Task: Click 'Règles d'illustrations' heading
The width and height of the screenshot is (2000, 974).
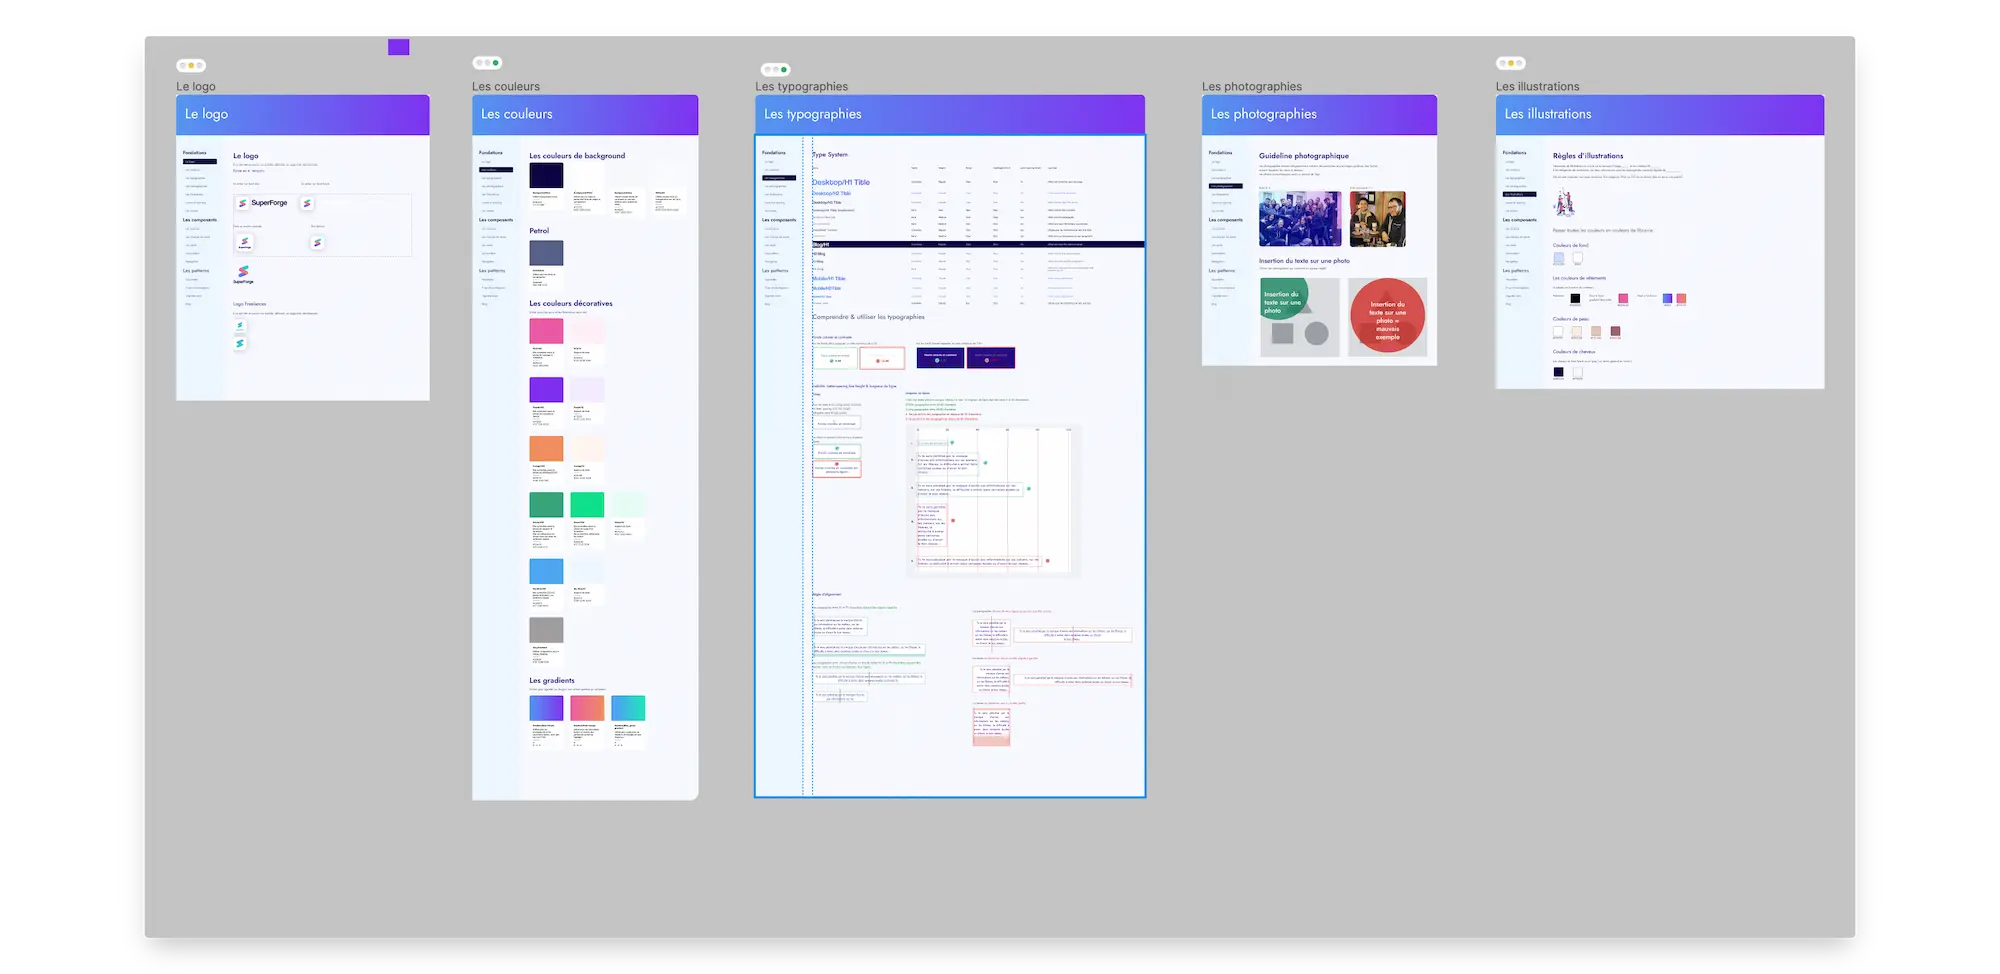Action: [1588, 156]
